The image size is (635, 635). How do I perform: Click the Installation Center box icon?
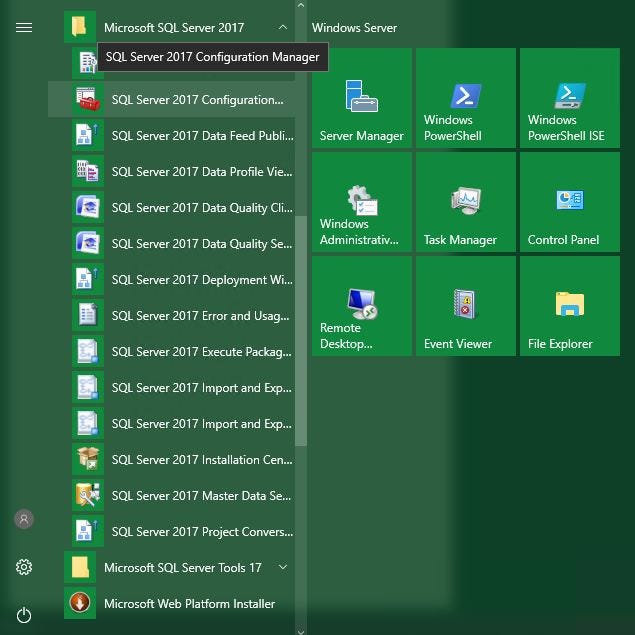coord(88,459)
